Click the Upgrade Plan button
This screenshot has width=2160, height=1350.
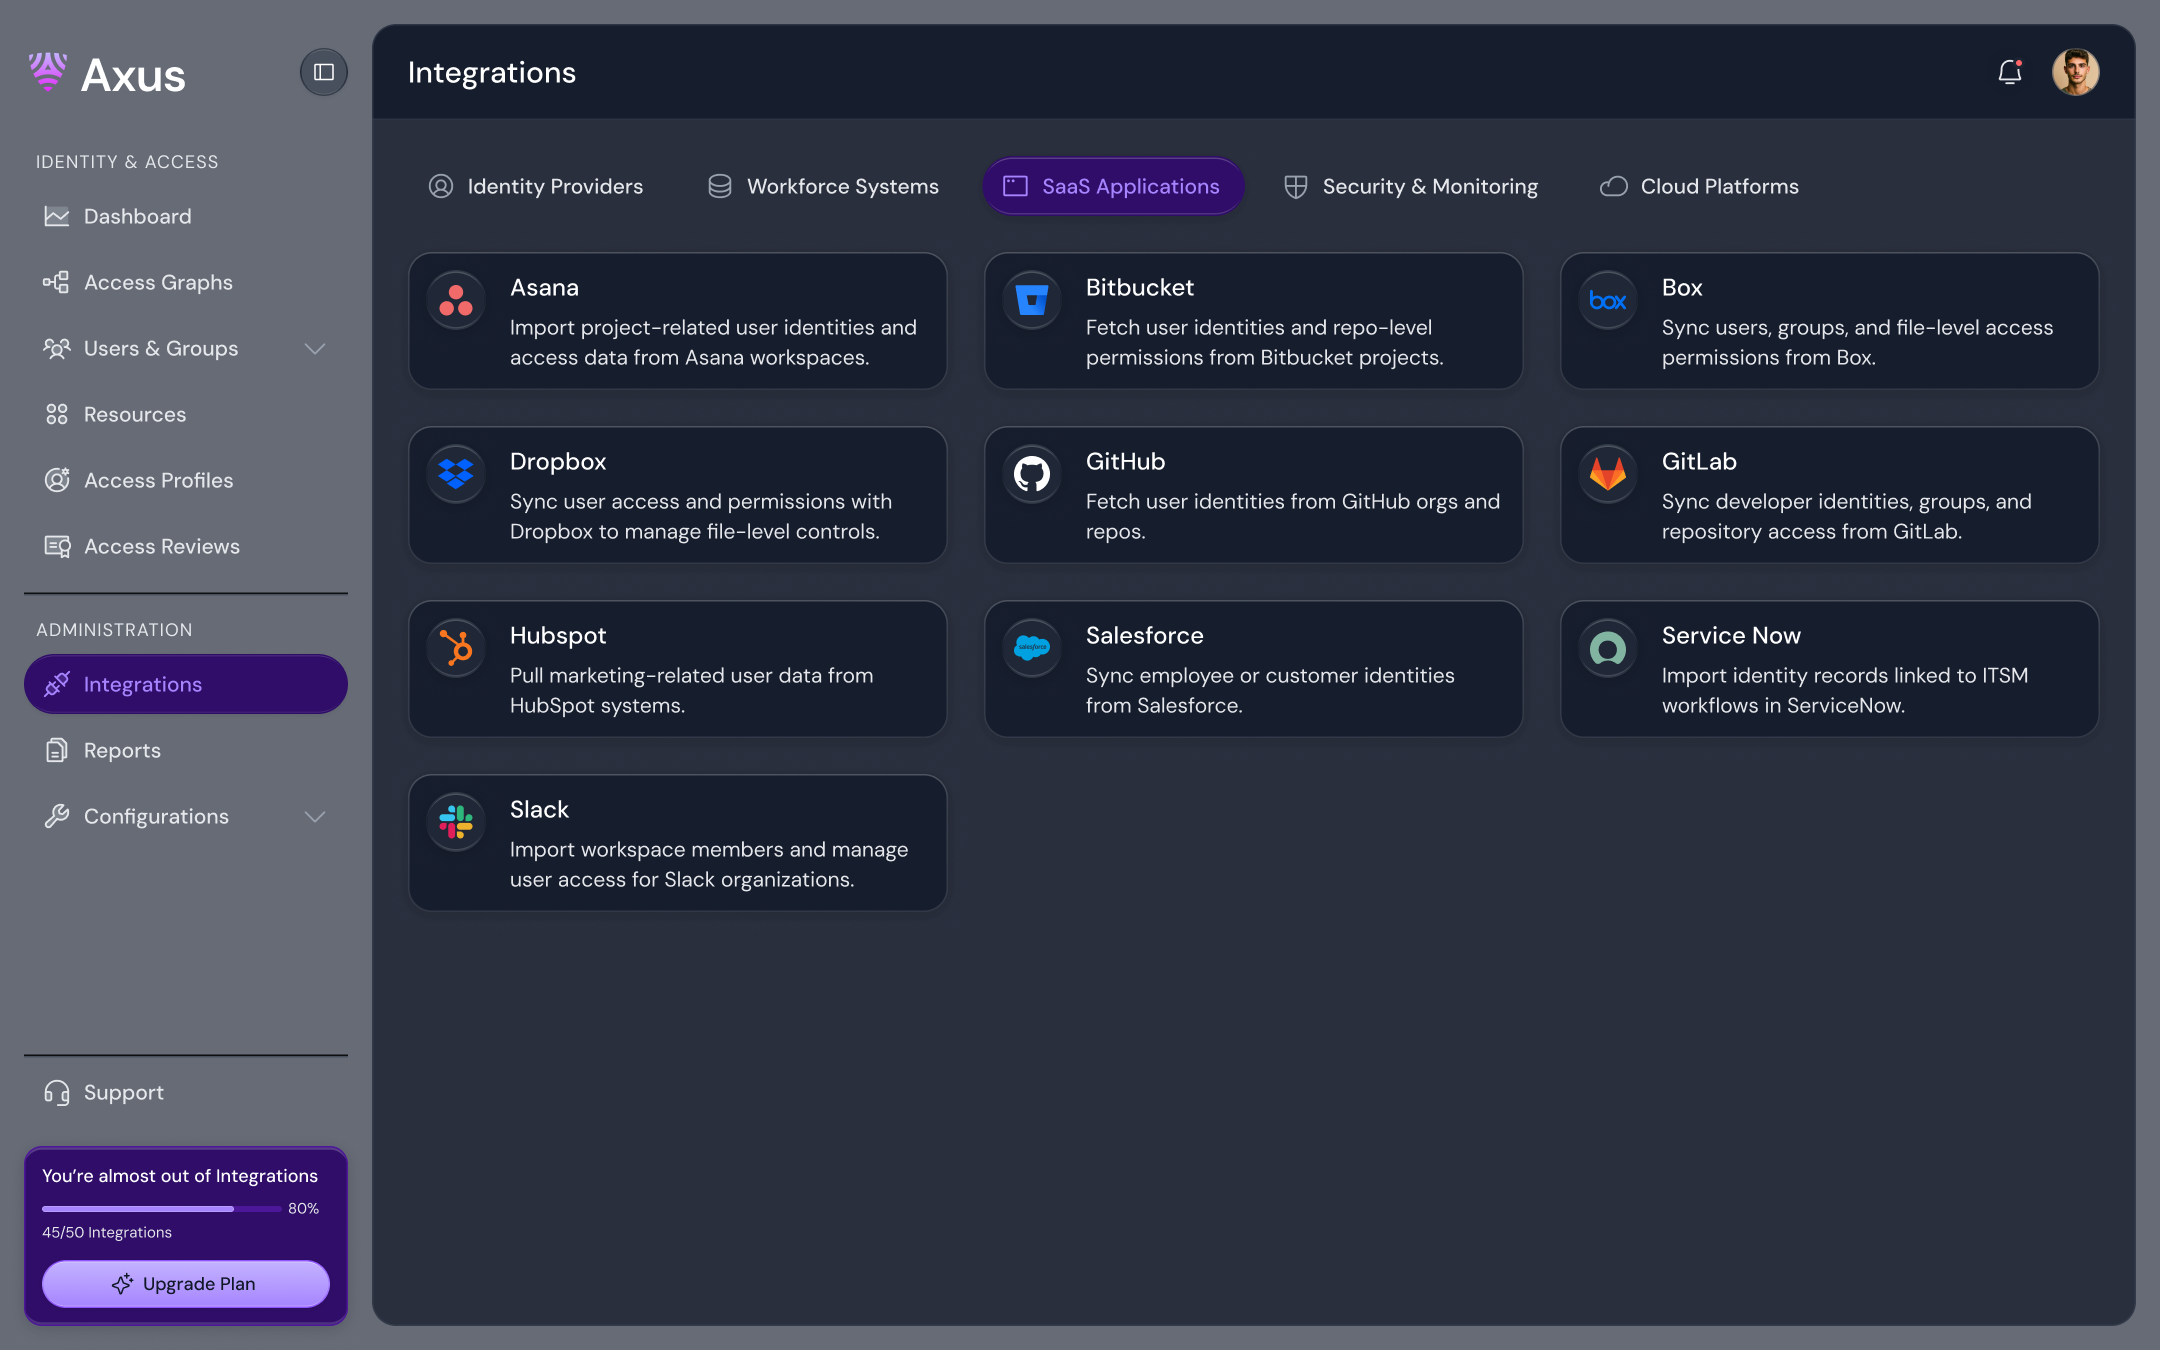tap(186, 1283)
